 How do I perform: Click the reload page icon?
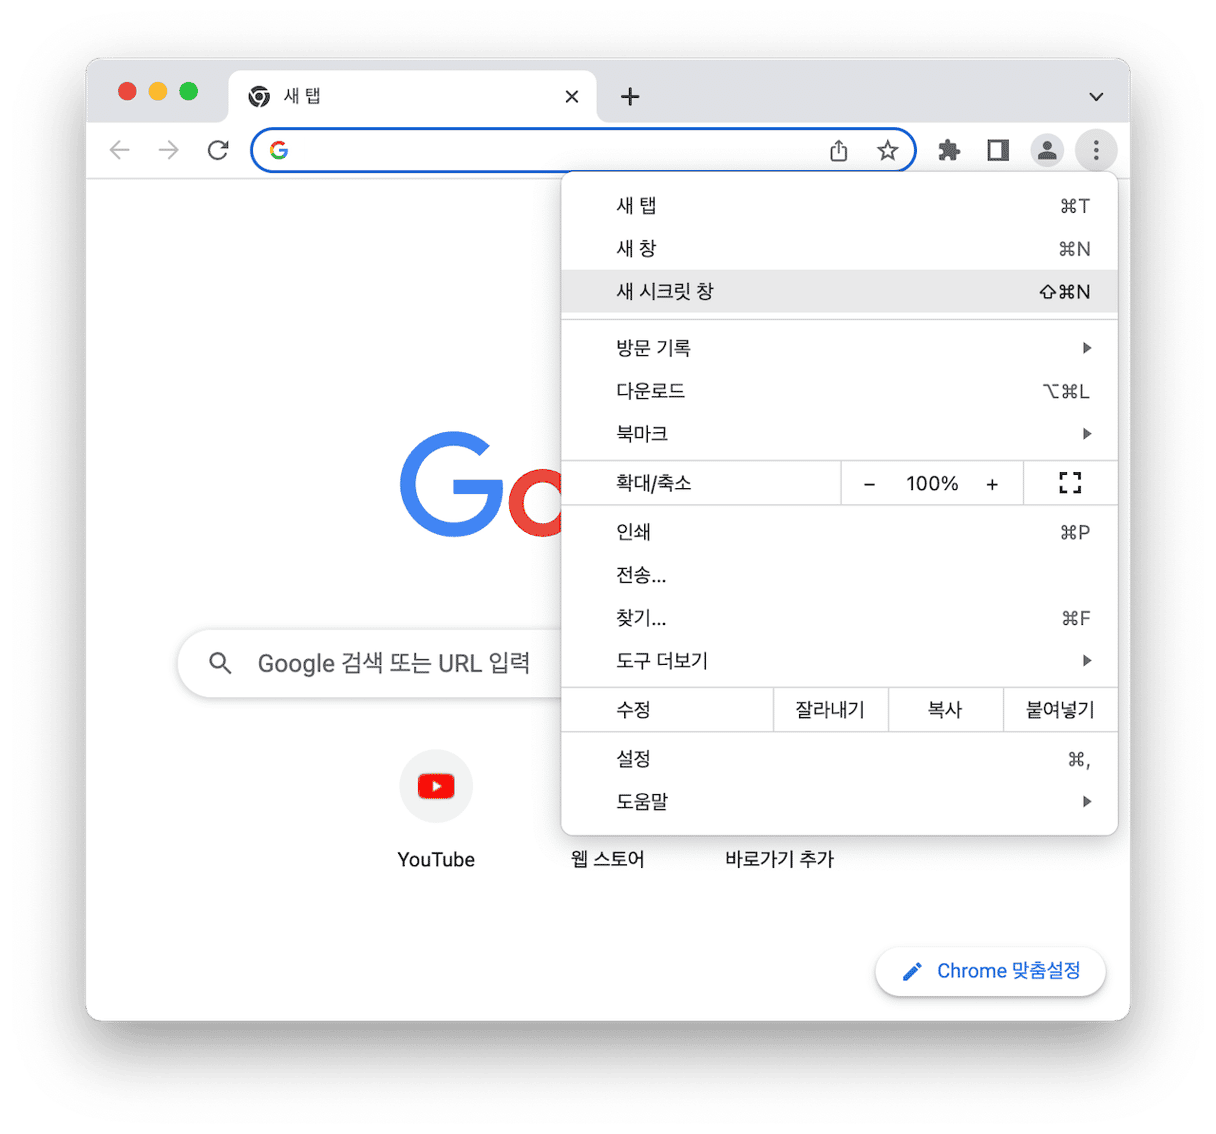(x=218, y=150)
